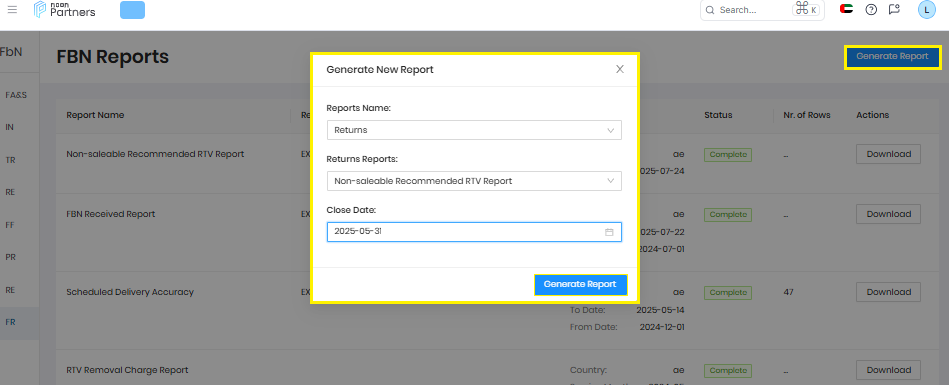Click the blue store selector box
The height and width of the screenshot is (385, 949).
point(133,10)
